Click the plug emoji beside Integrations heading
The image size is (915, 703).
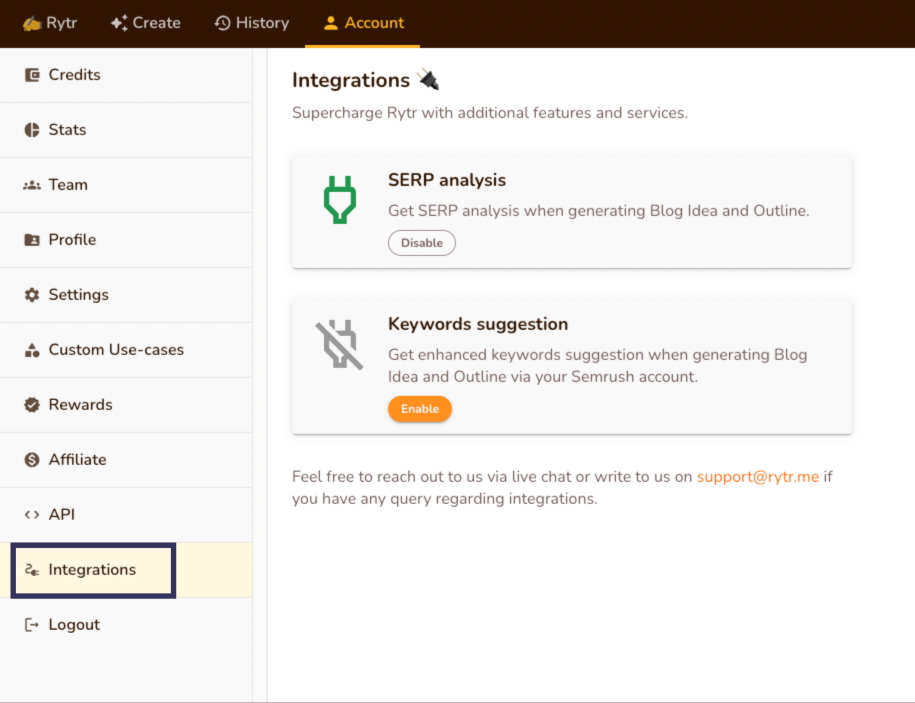click(x=428, y=80)
